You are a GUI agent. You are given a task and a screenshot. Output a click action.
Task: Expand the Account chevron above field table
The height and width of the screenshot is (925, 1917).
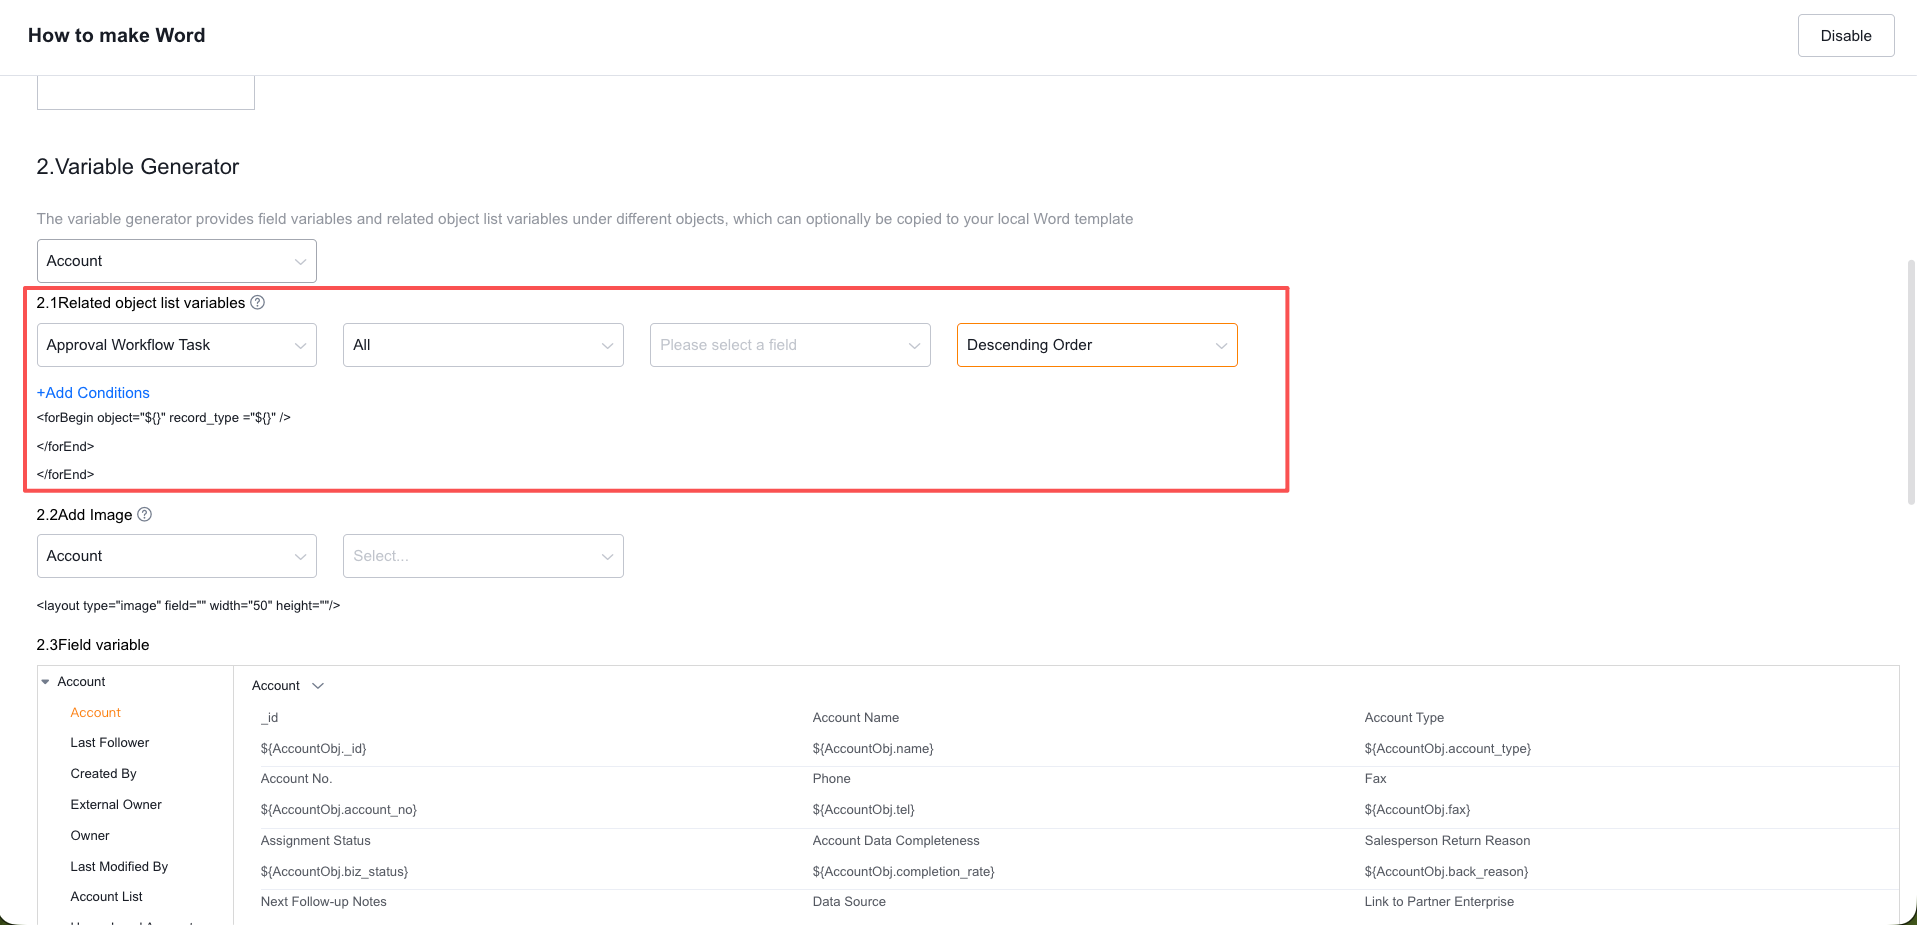tap(318, 686)
